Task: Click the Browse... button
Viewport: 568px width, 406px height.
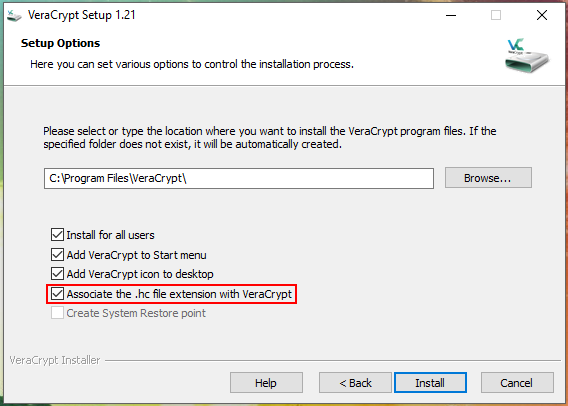Action: 488,178
